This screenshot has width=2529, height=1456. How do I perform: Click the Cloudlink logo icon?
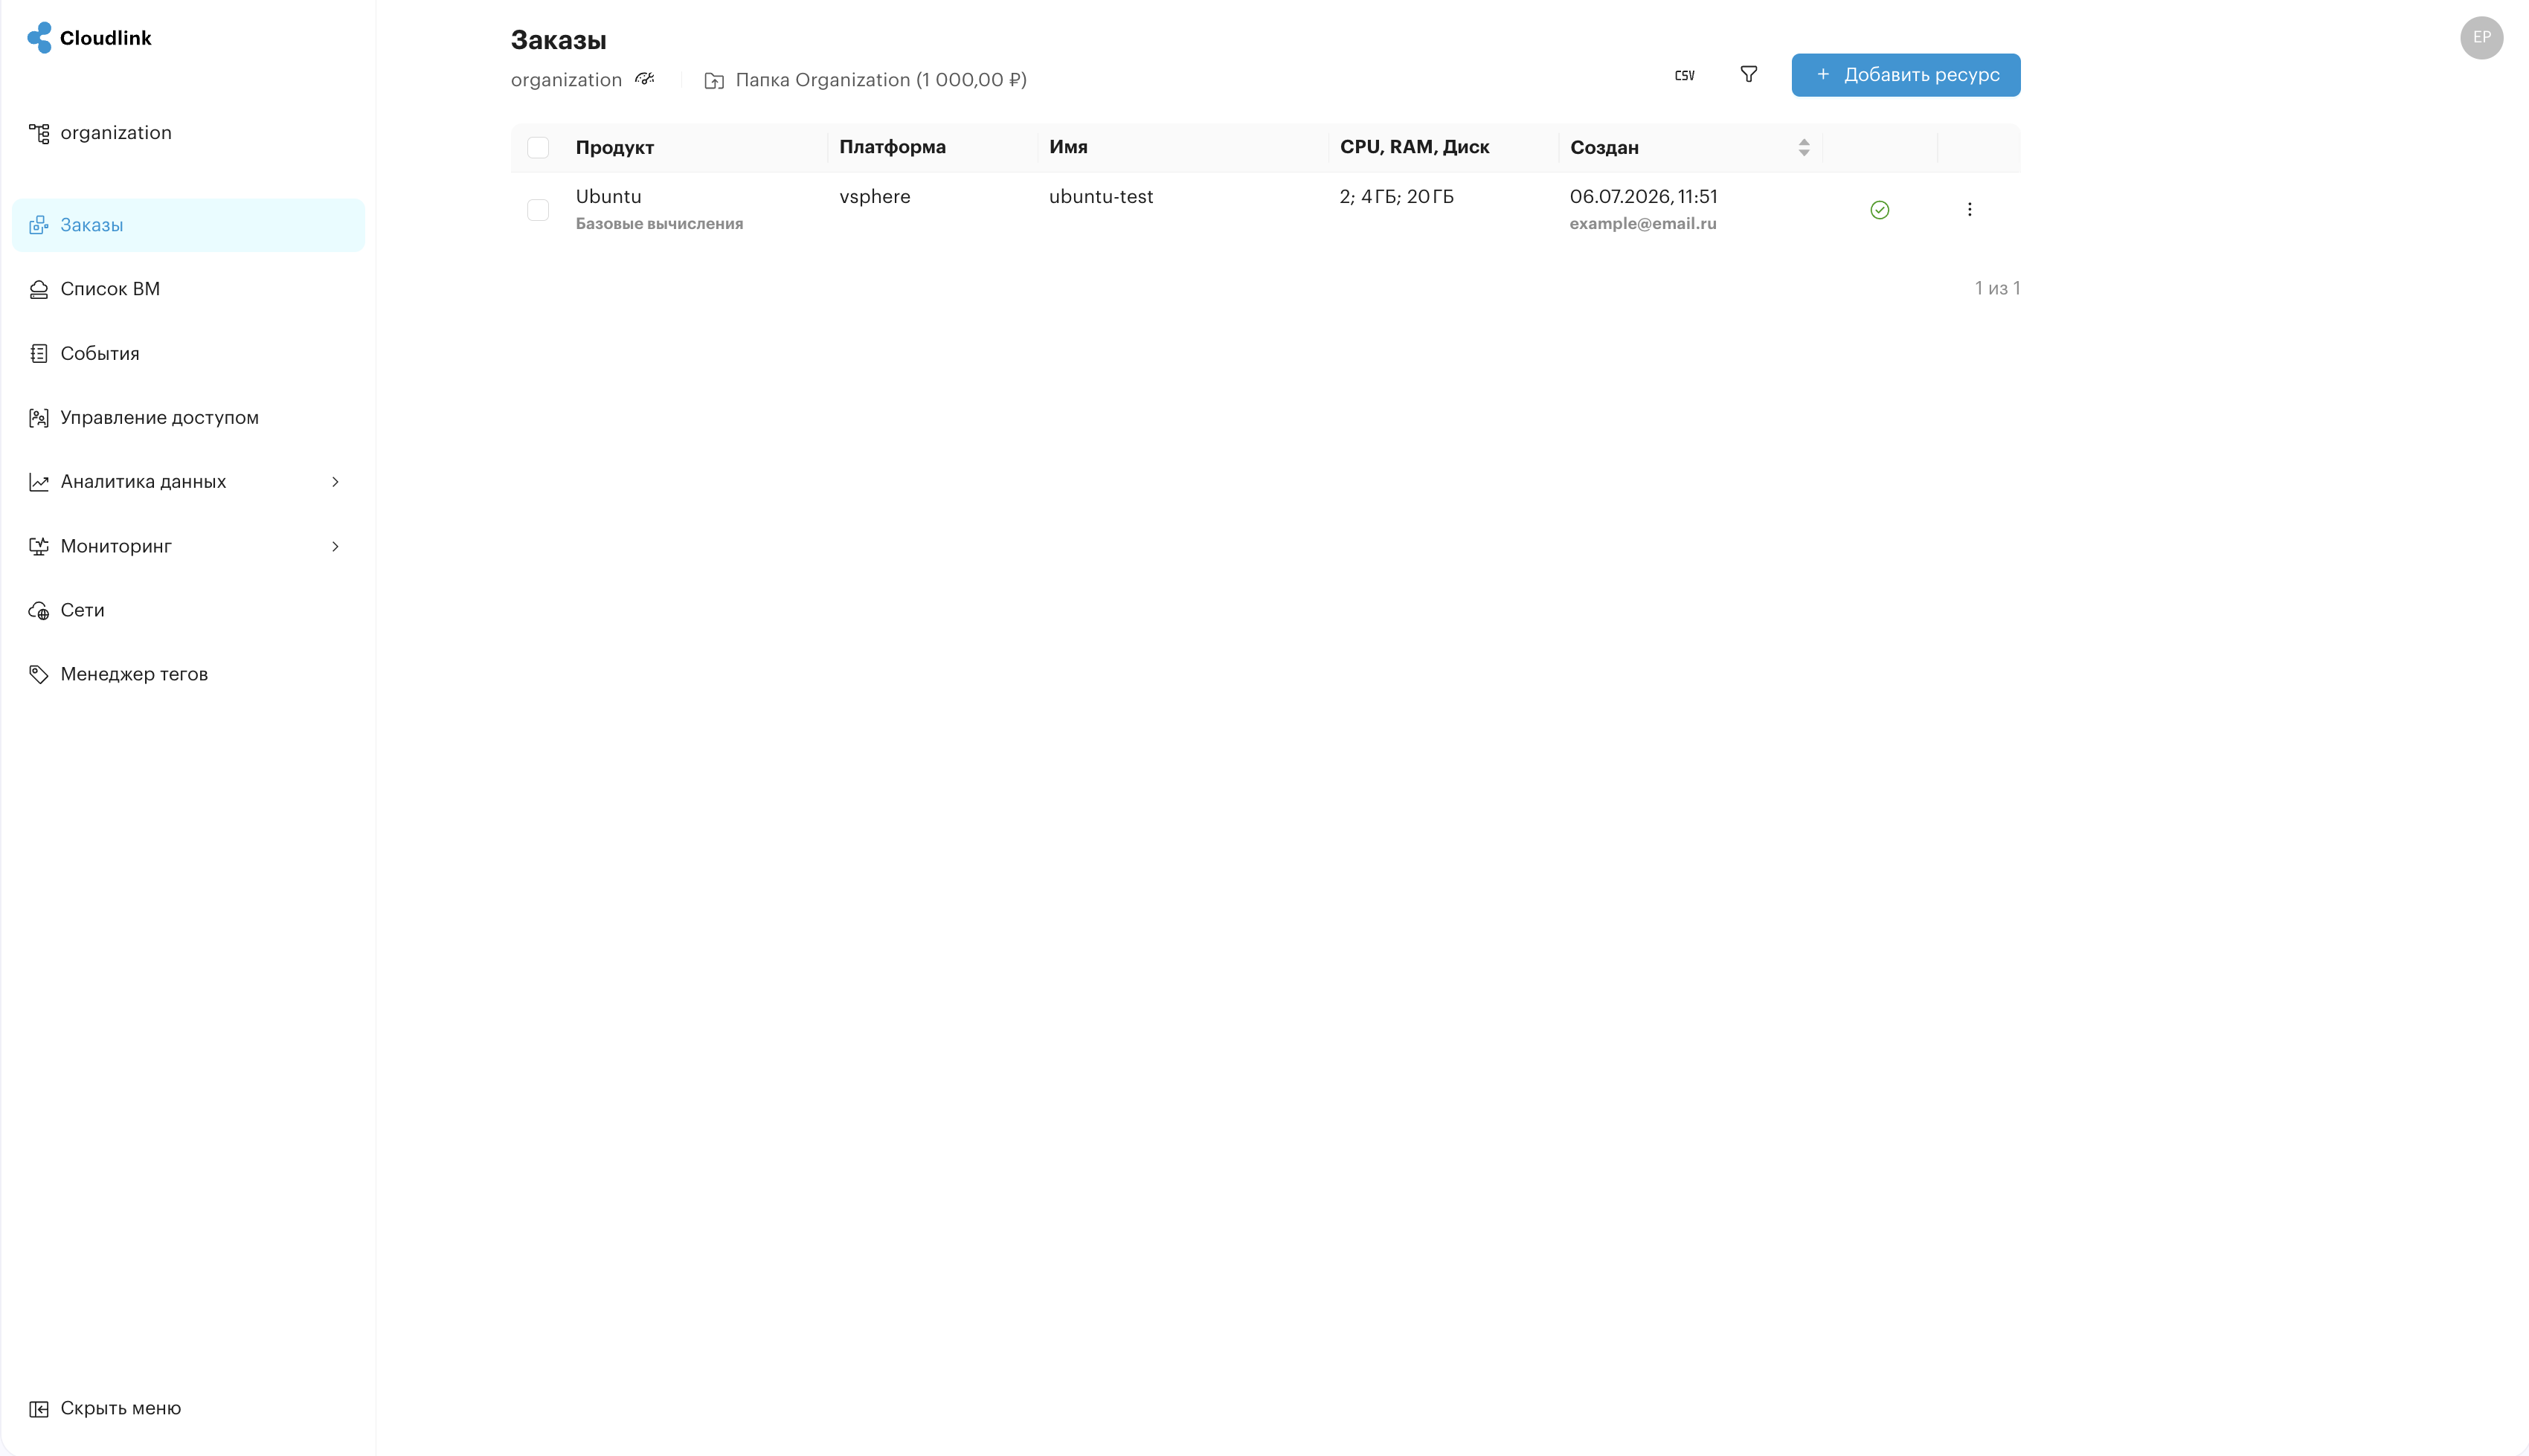tap(39, 38)
